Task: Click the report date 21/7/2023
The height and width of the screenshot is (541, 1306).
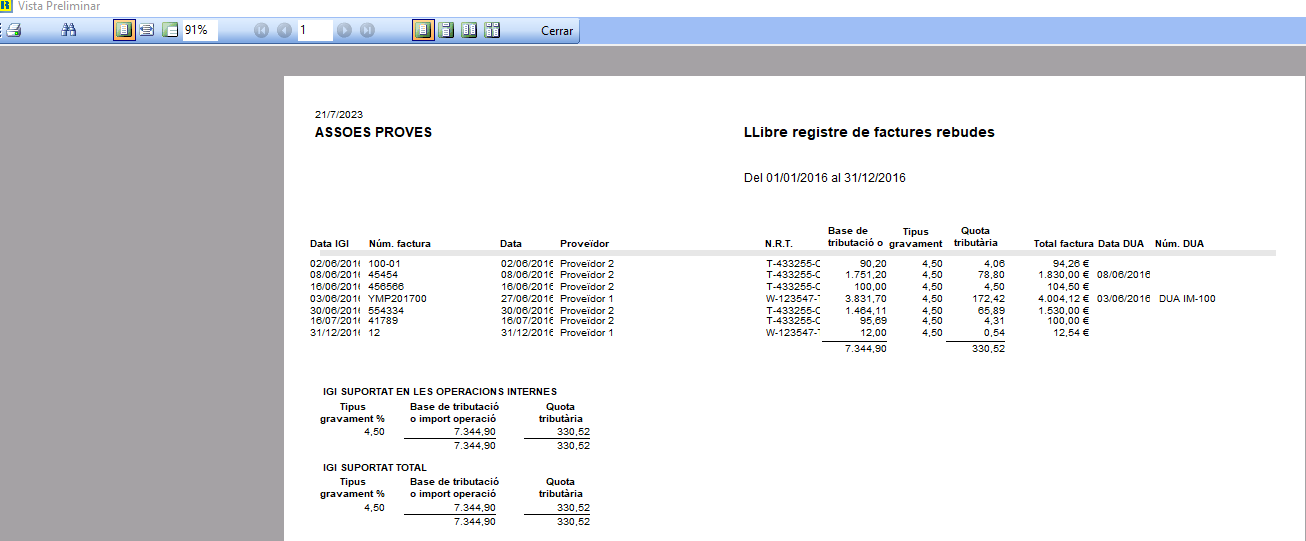Action: pyautogui.click(x=338, y=115)
